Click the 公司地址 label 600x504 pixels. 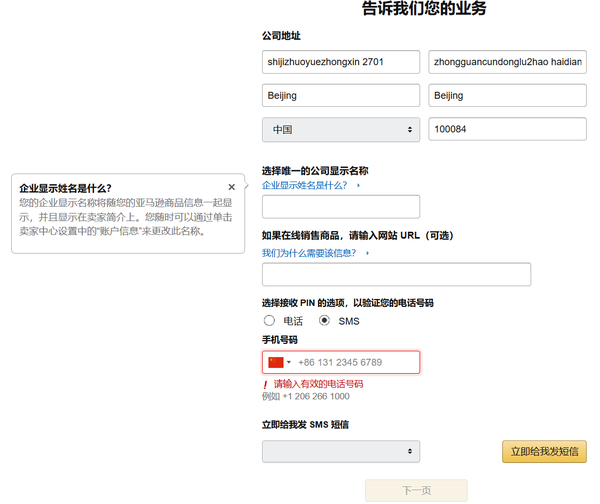tap(281, 36)
